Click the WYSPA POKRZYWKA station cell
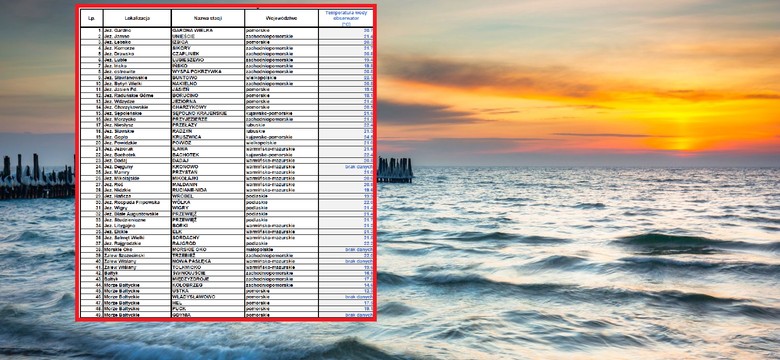The image size is (780, 360). 208,72
